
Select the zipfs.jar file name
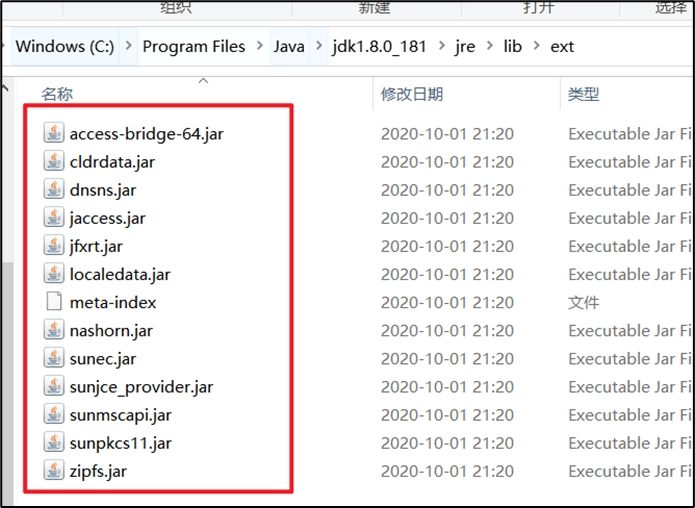click(x=98, y=471)
